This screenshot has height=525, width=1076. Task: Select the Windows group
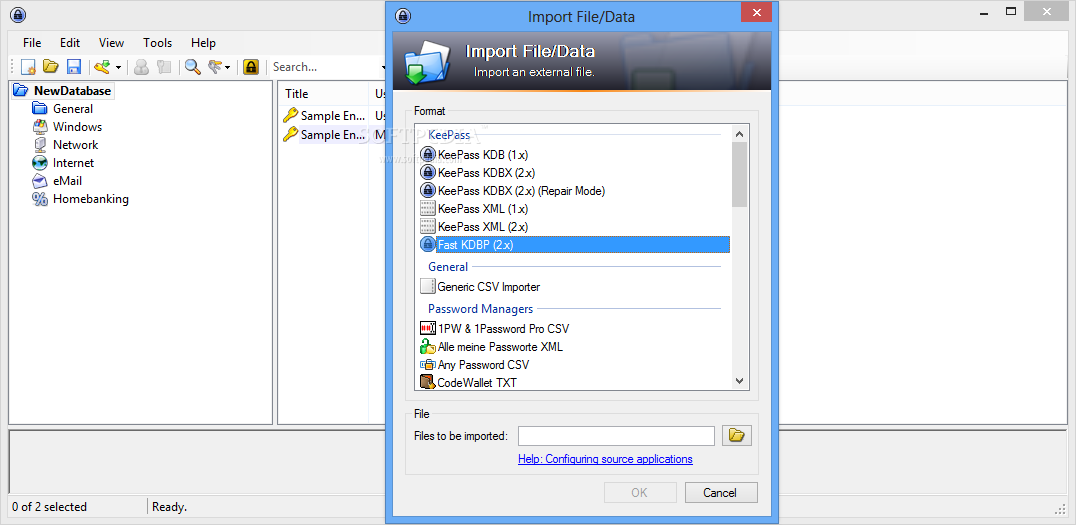coord(78,127)
